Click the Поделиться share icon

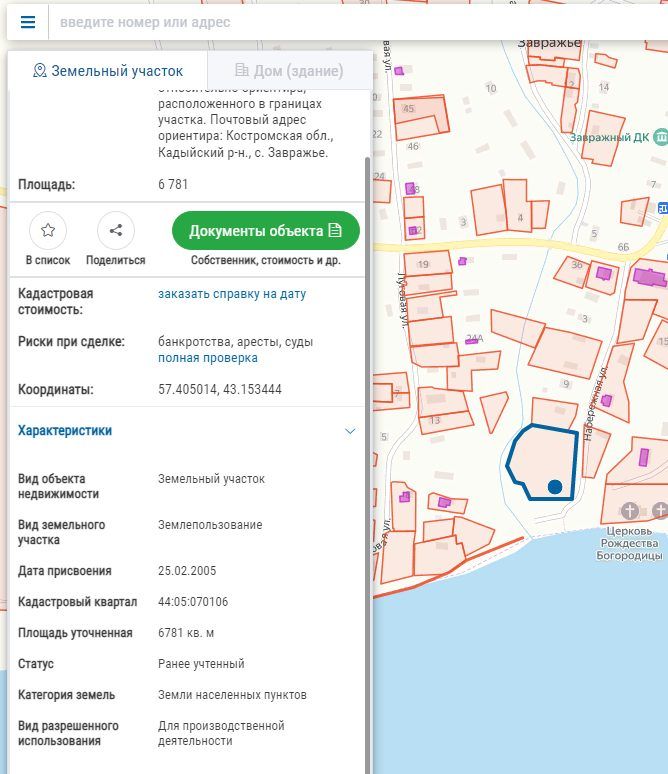116,230
